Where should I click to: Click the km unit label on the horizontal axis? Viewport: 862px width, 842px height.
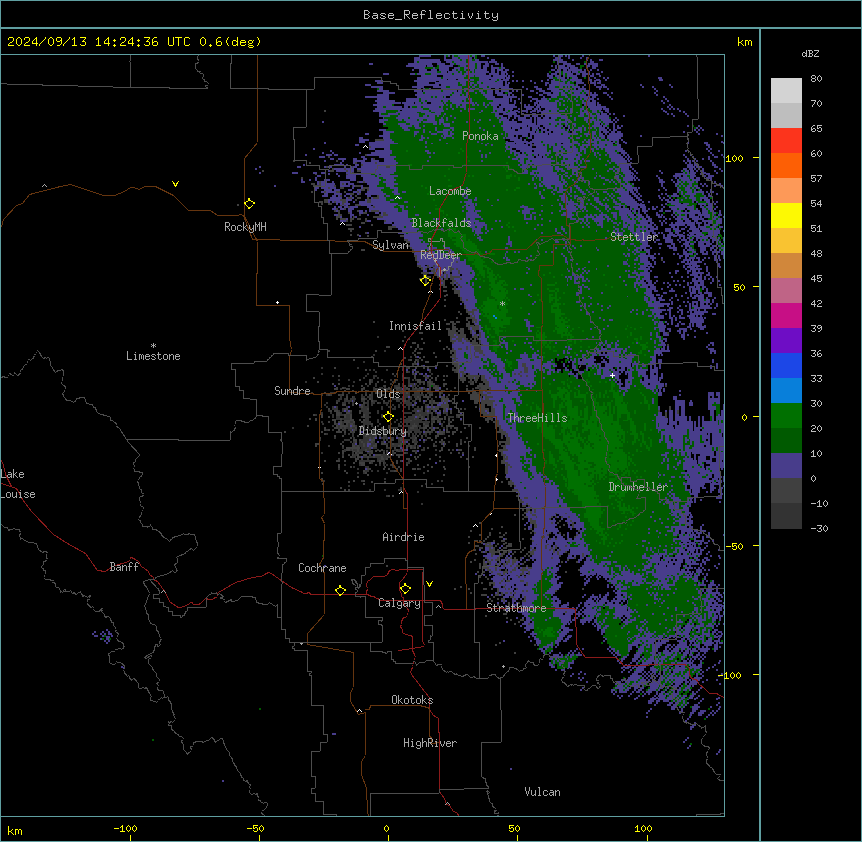tap(15, 830)
